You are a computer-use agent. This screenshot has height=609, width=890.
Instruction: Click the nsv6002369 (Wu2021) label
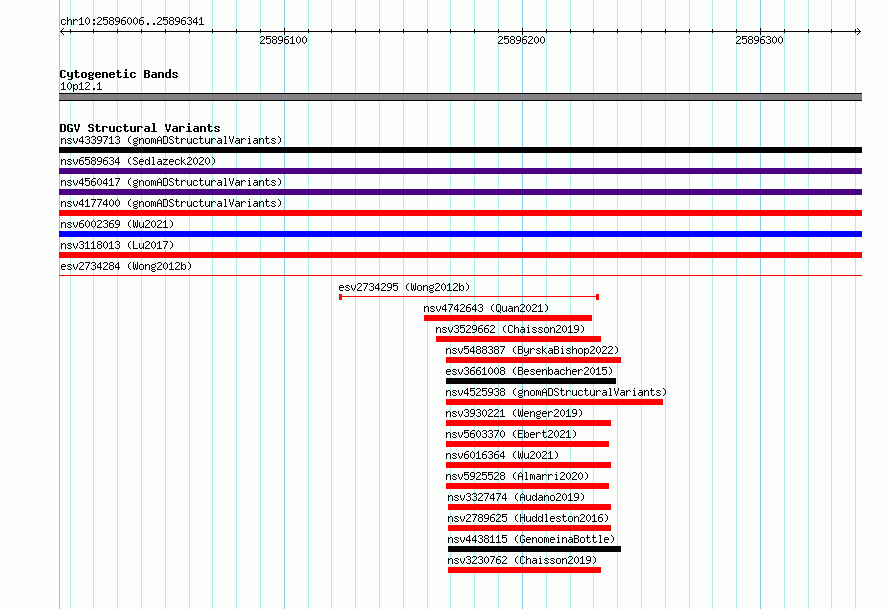[117, 224]
